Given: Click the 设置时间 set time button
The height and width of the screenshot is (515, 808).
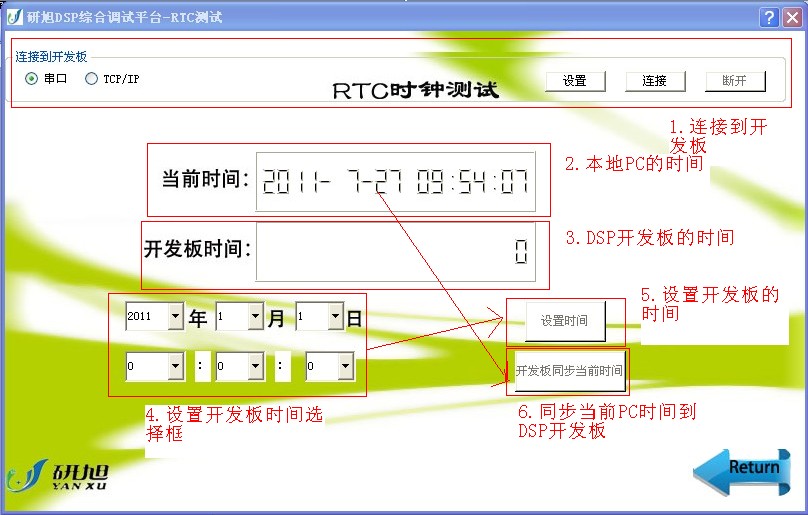Looking at the screenshot, I should pos(564,321).
